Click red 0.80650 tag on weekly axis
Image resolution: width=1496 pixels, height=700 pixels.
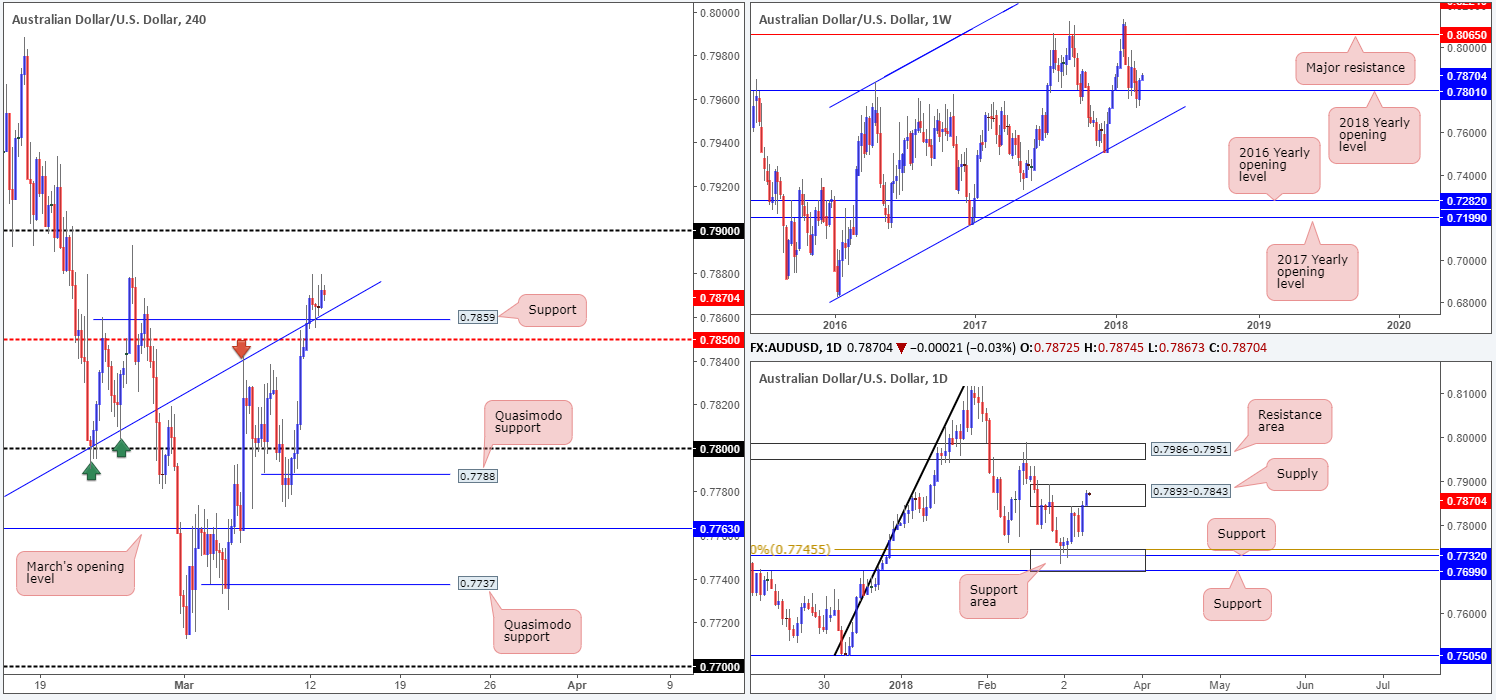click(x=1467, y=34)
